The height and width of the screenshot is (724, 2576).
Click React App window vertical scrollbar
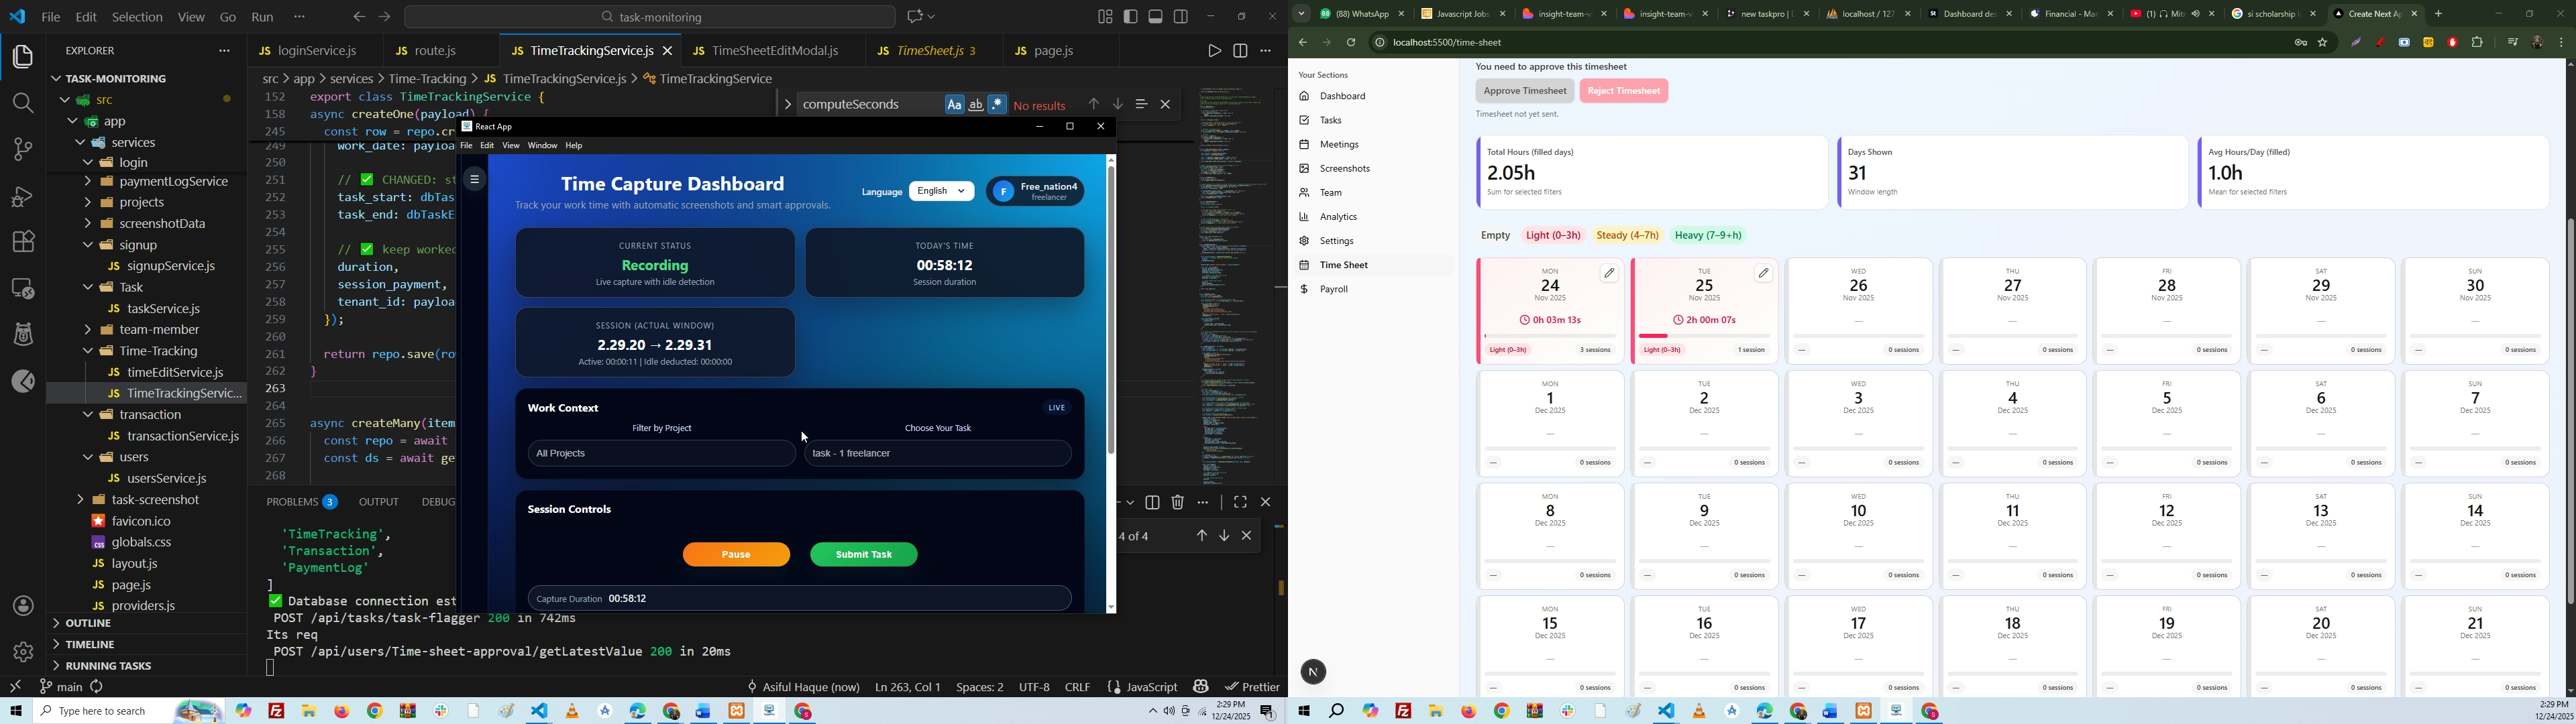pyautogui.click(x=1110, y=310)
